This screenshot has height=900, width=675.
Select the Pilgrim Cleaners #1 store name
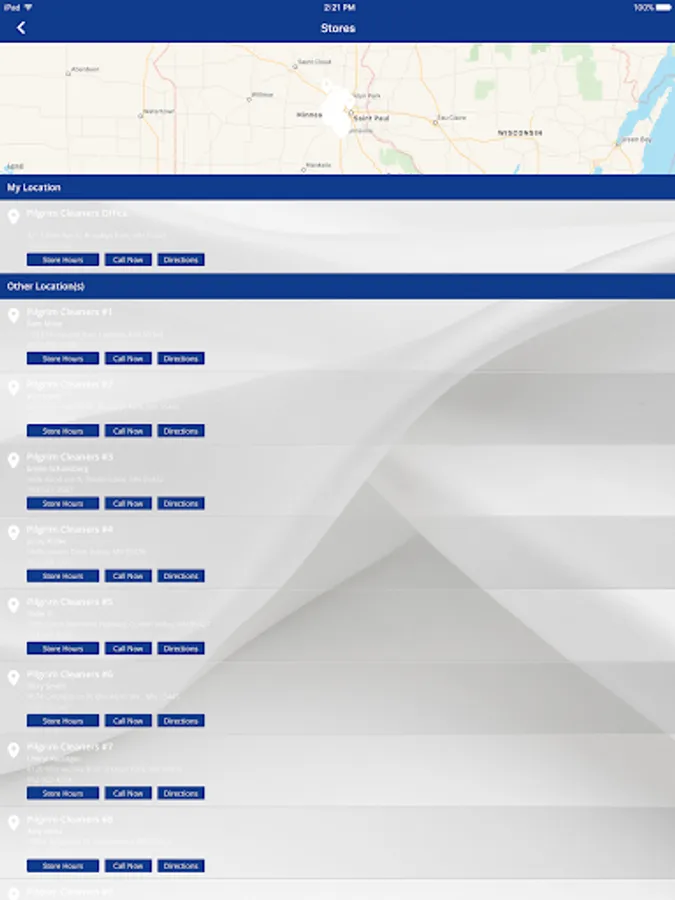pos(69,312)
